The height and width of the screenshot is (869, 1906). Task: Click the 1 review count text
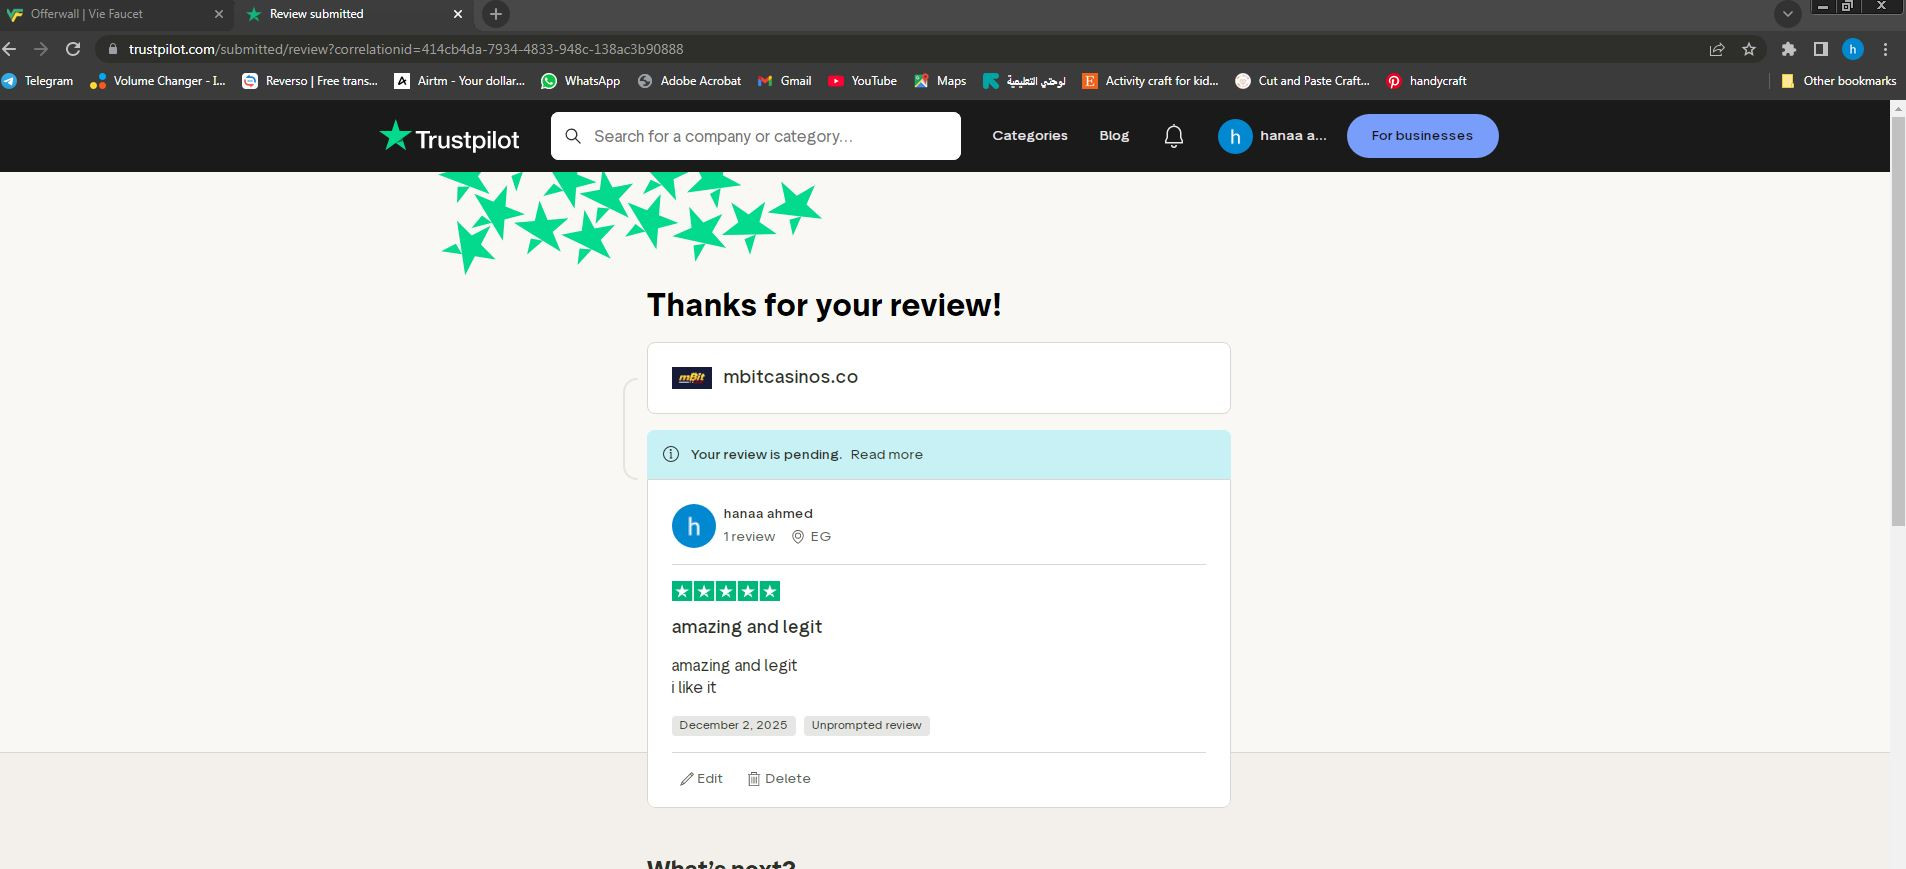click(x=749, y=537)
